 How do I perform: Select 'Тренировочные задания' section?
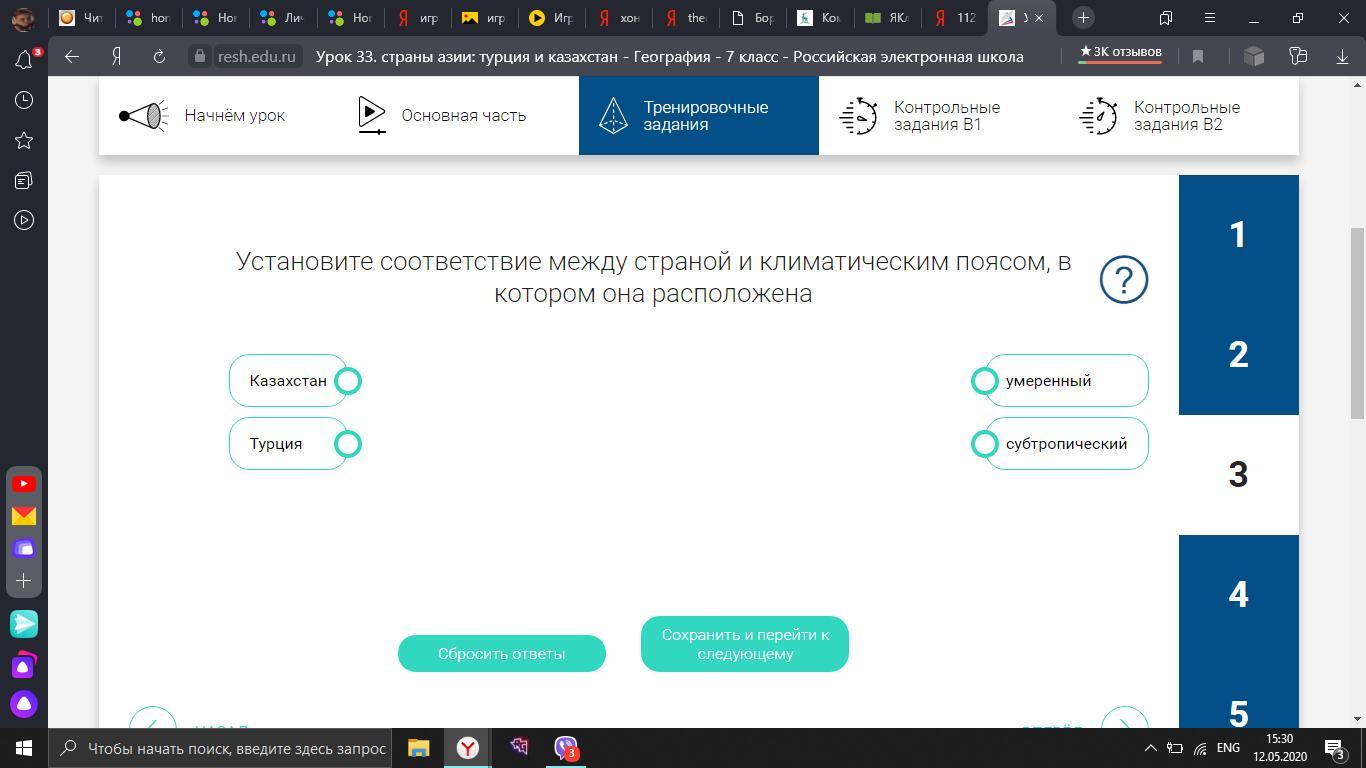click(699, 116)
